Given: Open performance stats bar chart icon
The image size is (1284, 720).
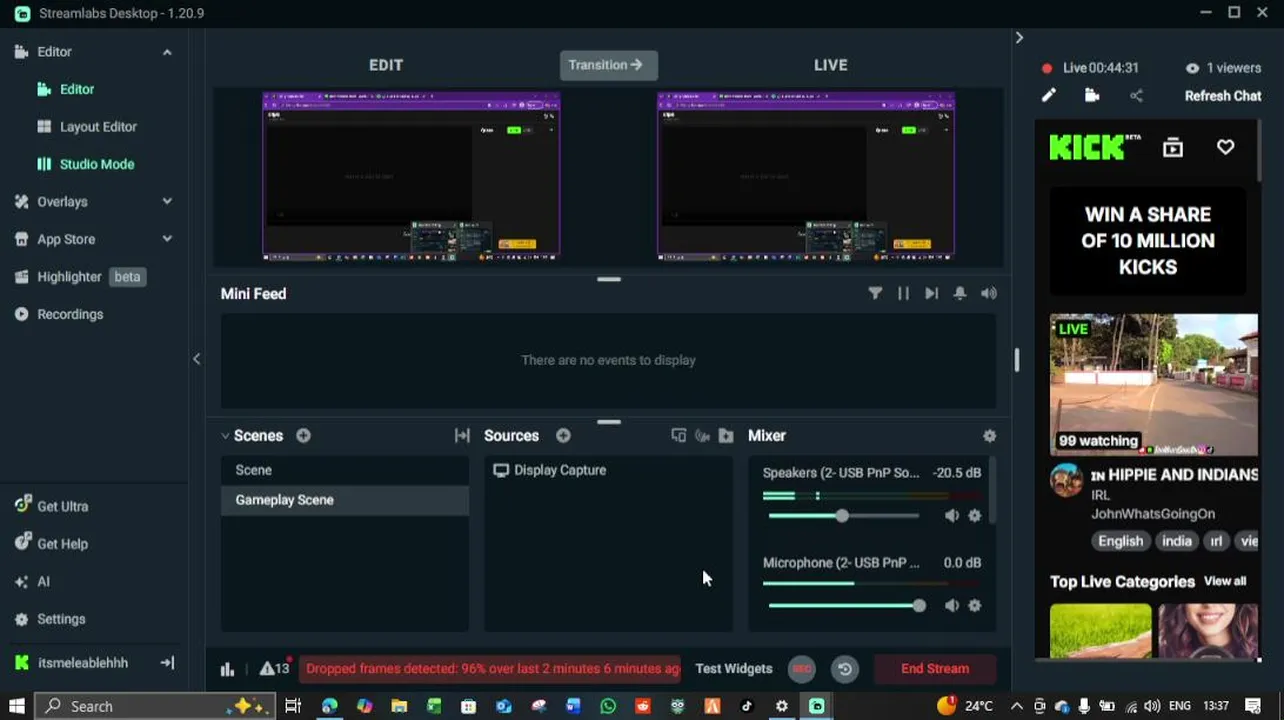Looking at the screenshot, I should pos(227,669).
